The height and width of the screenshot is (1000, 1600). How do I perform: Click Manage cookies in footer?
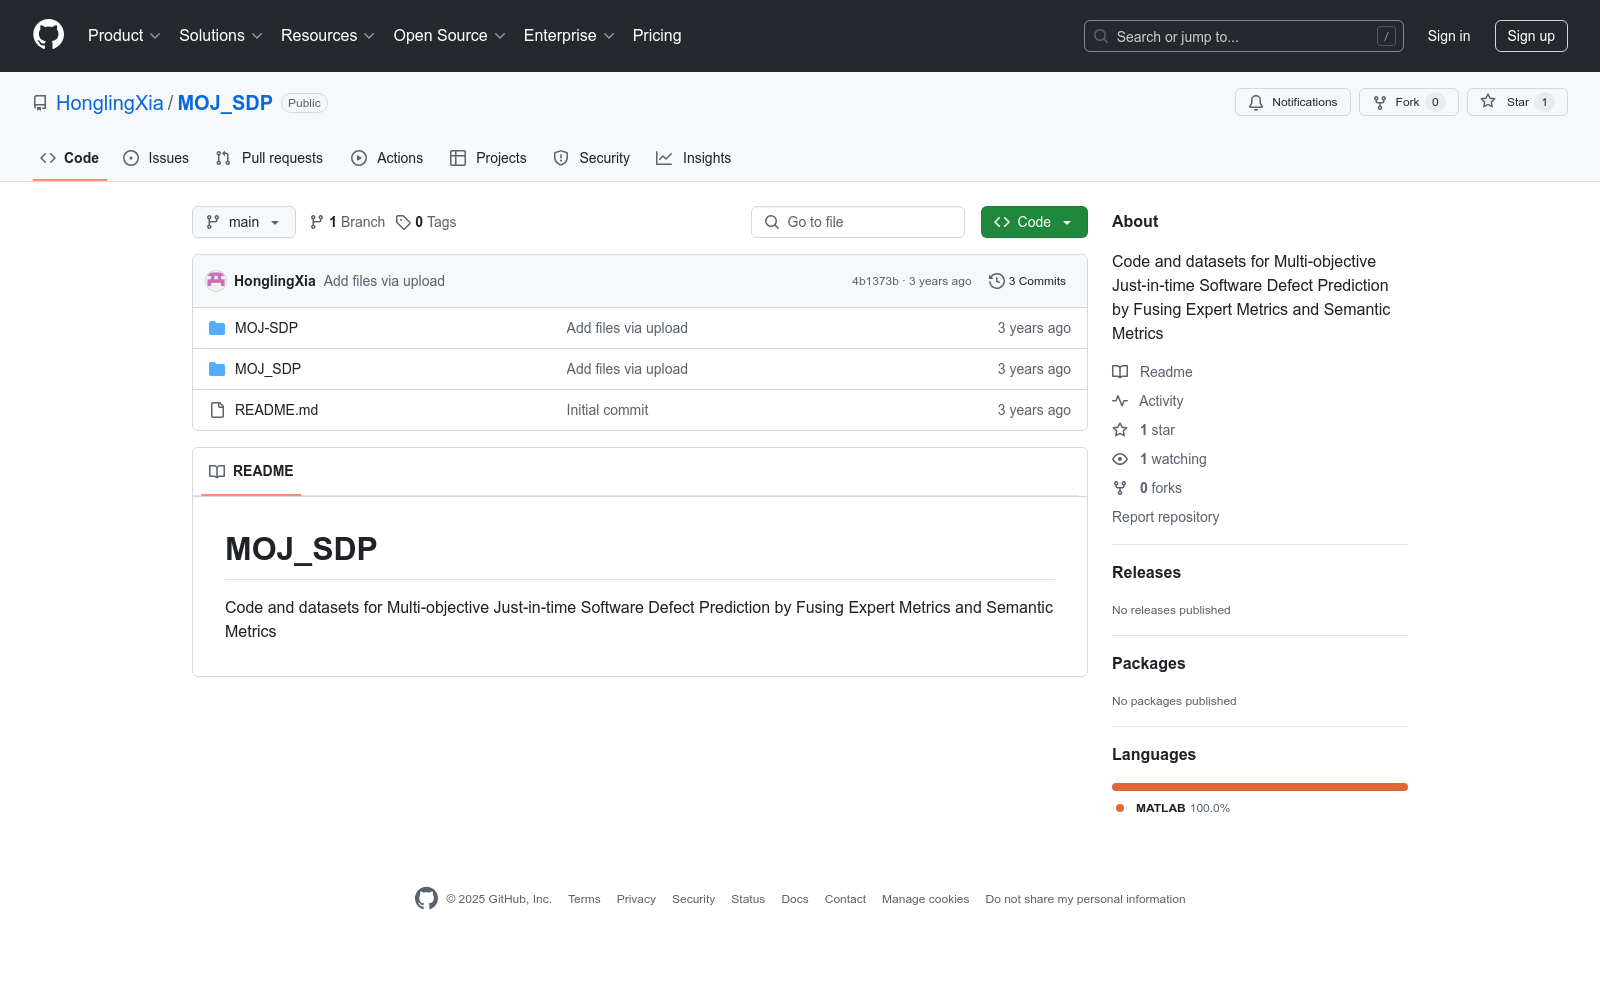click(925, 899)
